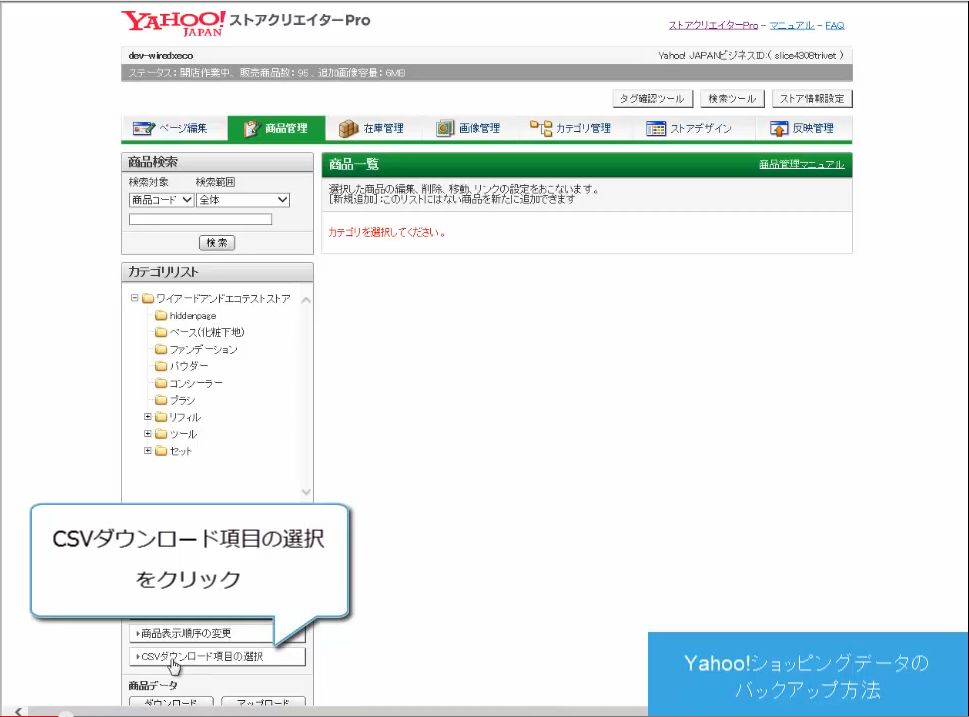Select the ブラシ category
This screenshot has height=717, width=969.
tap(182, 401)
